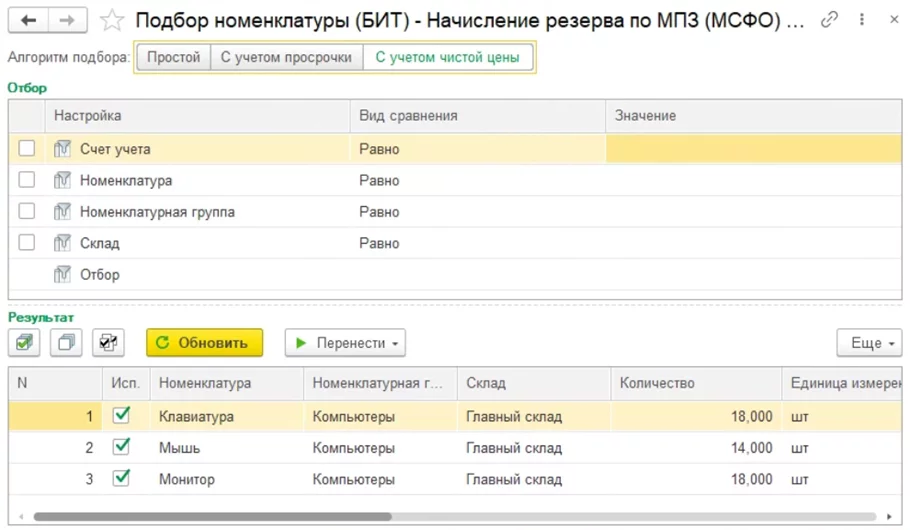Add form to favorites with star icon
Viewport: 910px width, 530px height.
pyautogui.click(x=113, y=20)
